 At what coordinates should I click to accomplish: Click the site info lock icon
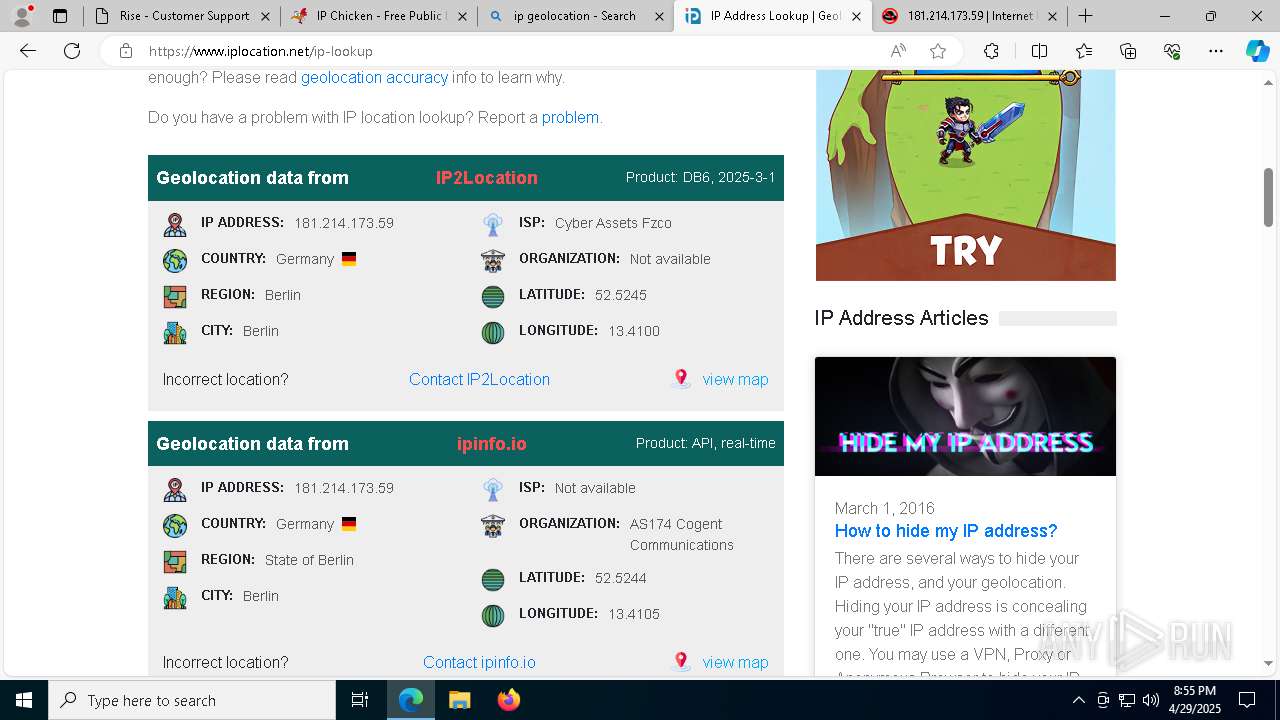[x=125, y=51]
